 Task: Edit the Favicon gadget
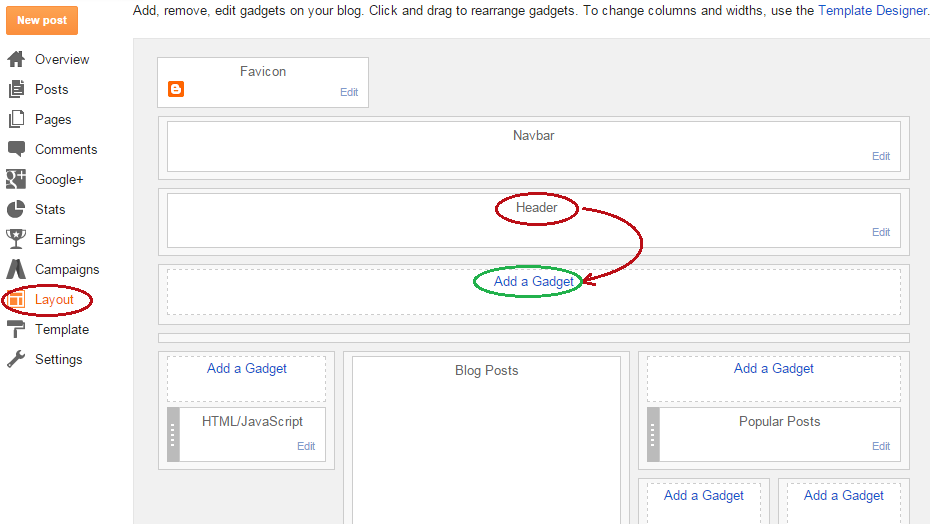[x=349, y=92]
